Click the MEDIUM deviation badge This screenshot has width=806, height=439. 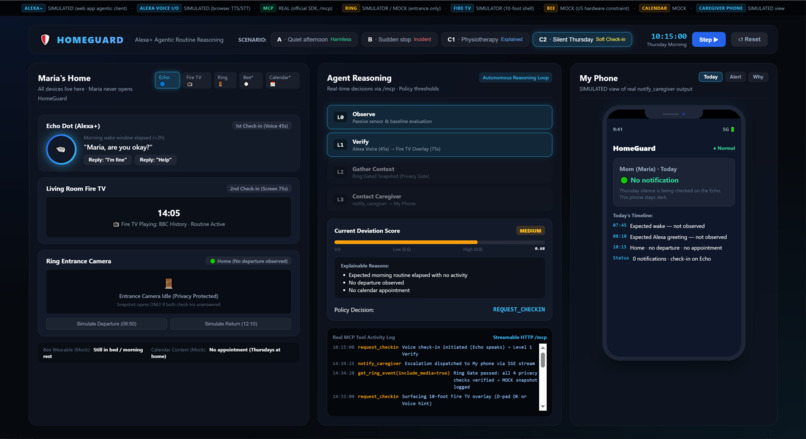click(530, 231)
